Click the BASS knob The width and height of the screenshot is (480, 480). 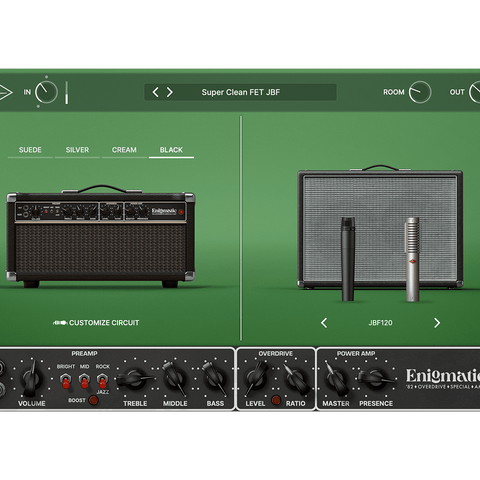(215, 379)
